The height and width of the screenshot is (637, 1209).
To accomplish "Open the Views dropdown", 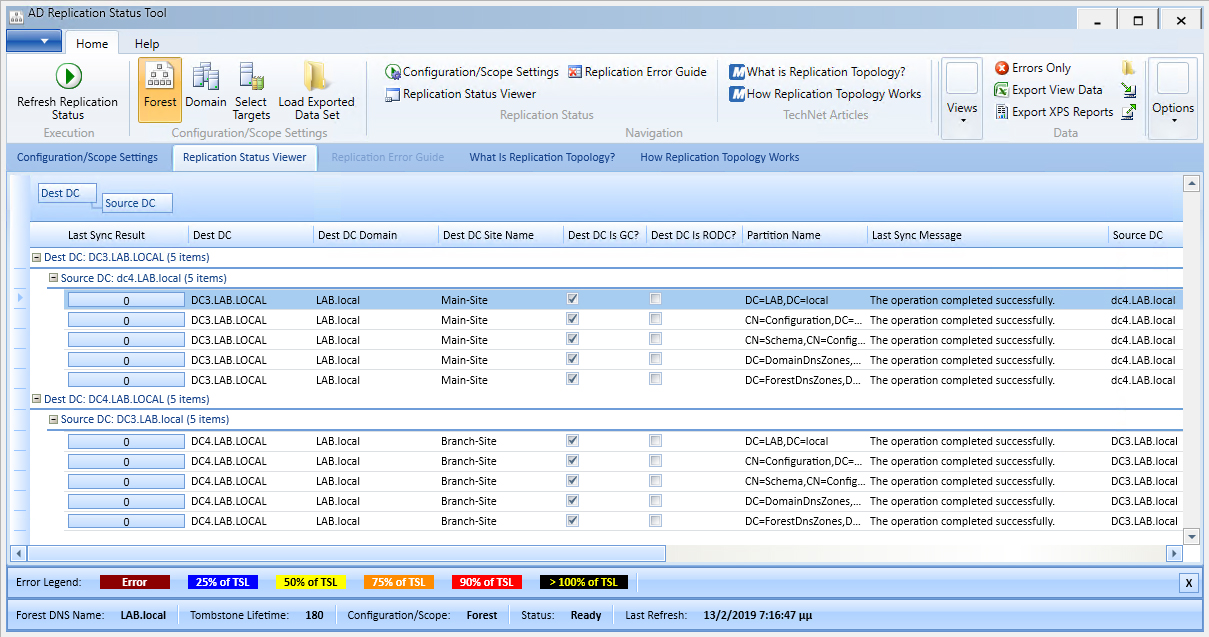I will point(962,98).
